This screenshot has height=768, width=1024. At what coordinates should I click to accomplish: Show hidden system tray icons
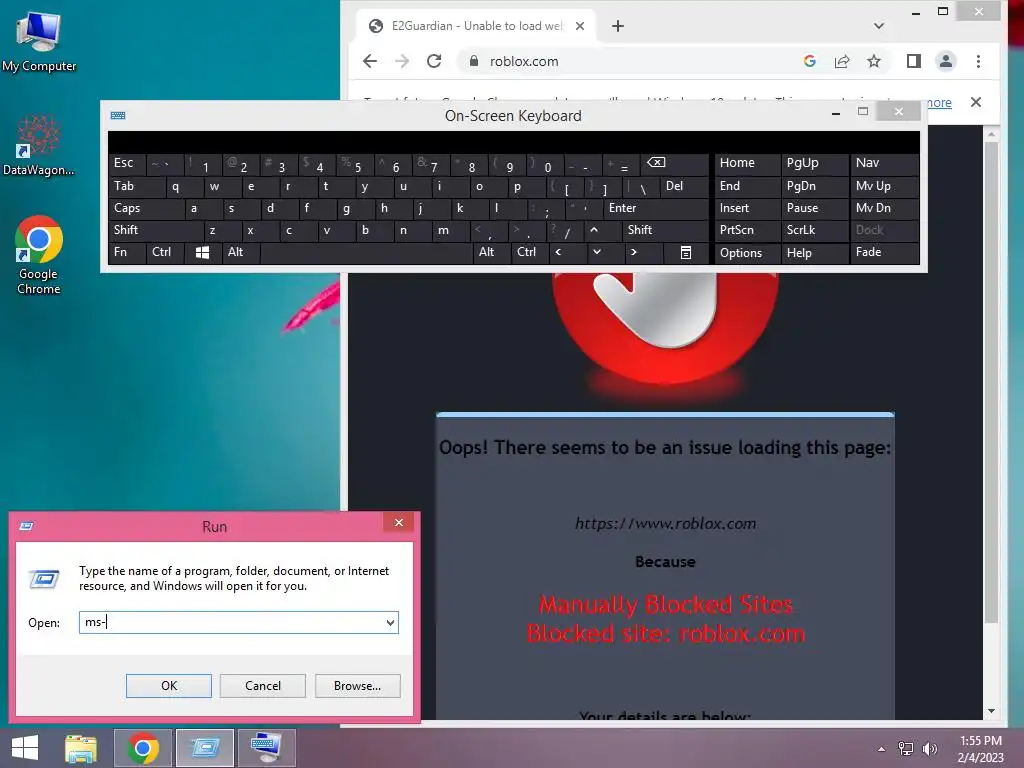coord(882,748)
